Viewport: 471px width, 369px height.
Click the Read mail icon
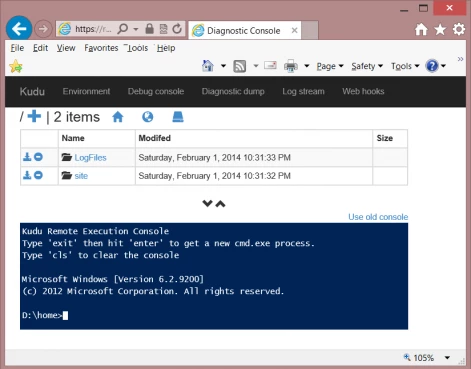pos(270,65)
